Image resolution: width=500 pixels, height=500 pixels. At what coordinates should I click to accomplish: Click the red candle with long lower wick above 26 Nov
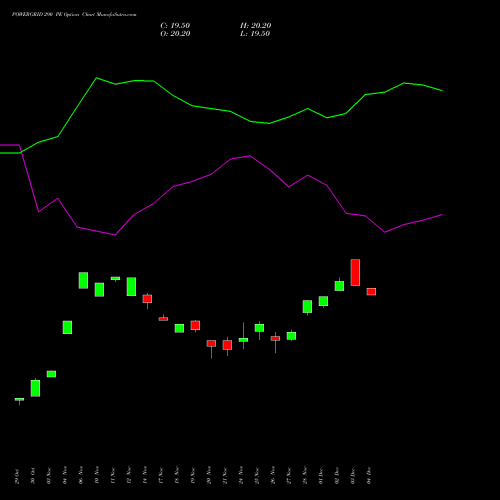[x=275, y=338]
